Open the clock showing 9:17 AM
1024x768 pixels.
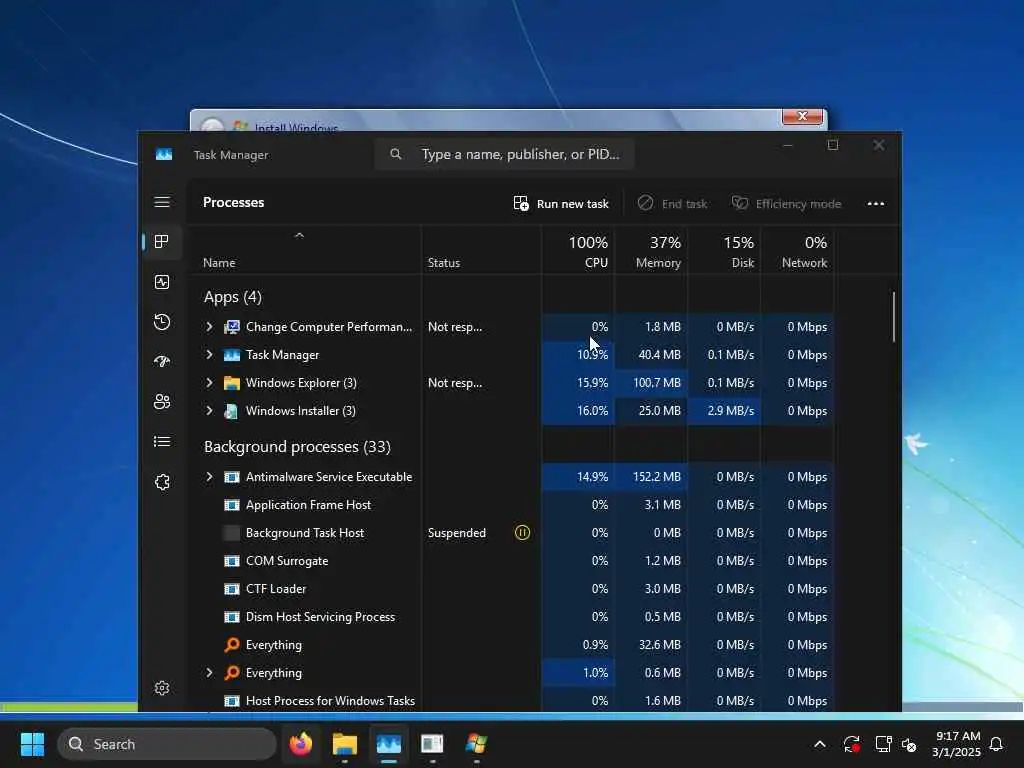point(957,744)
